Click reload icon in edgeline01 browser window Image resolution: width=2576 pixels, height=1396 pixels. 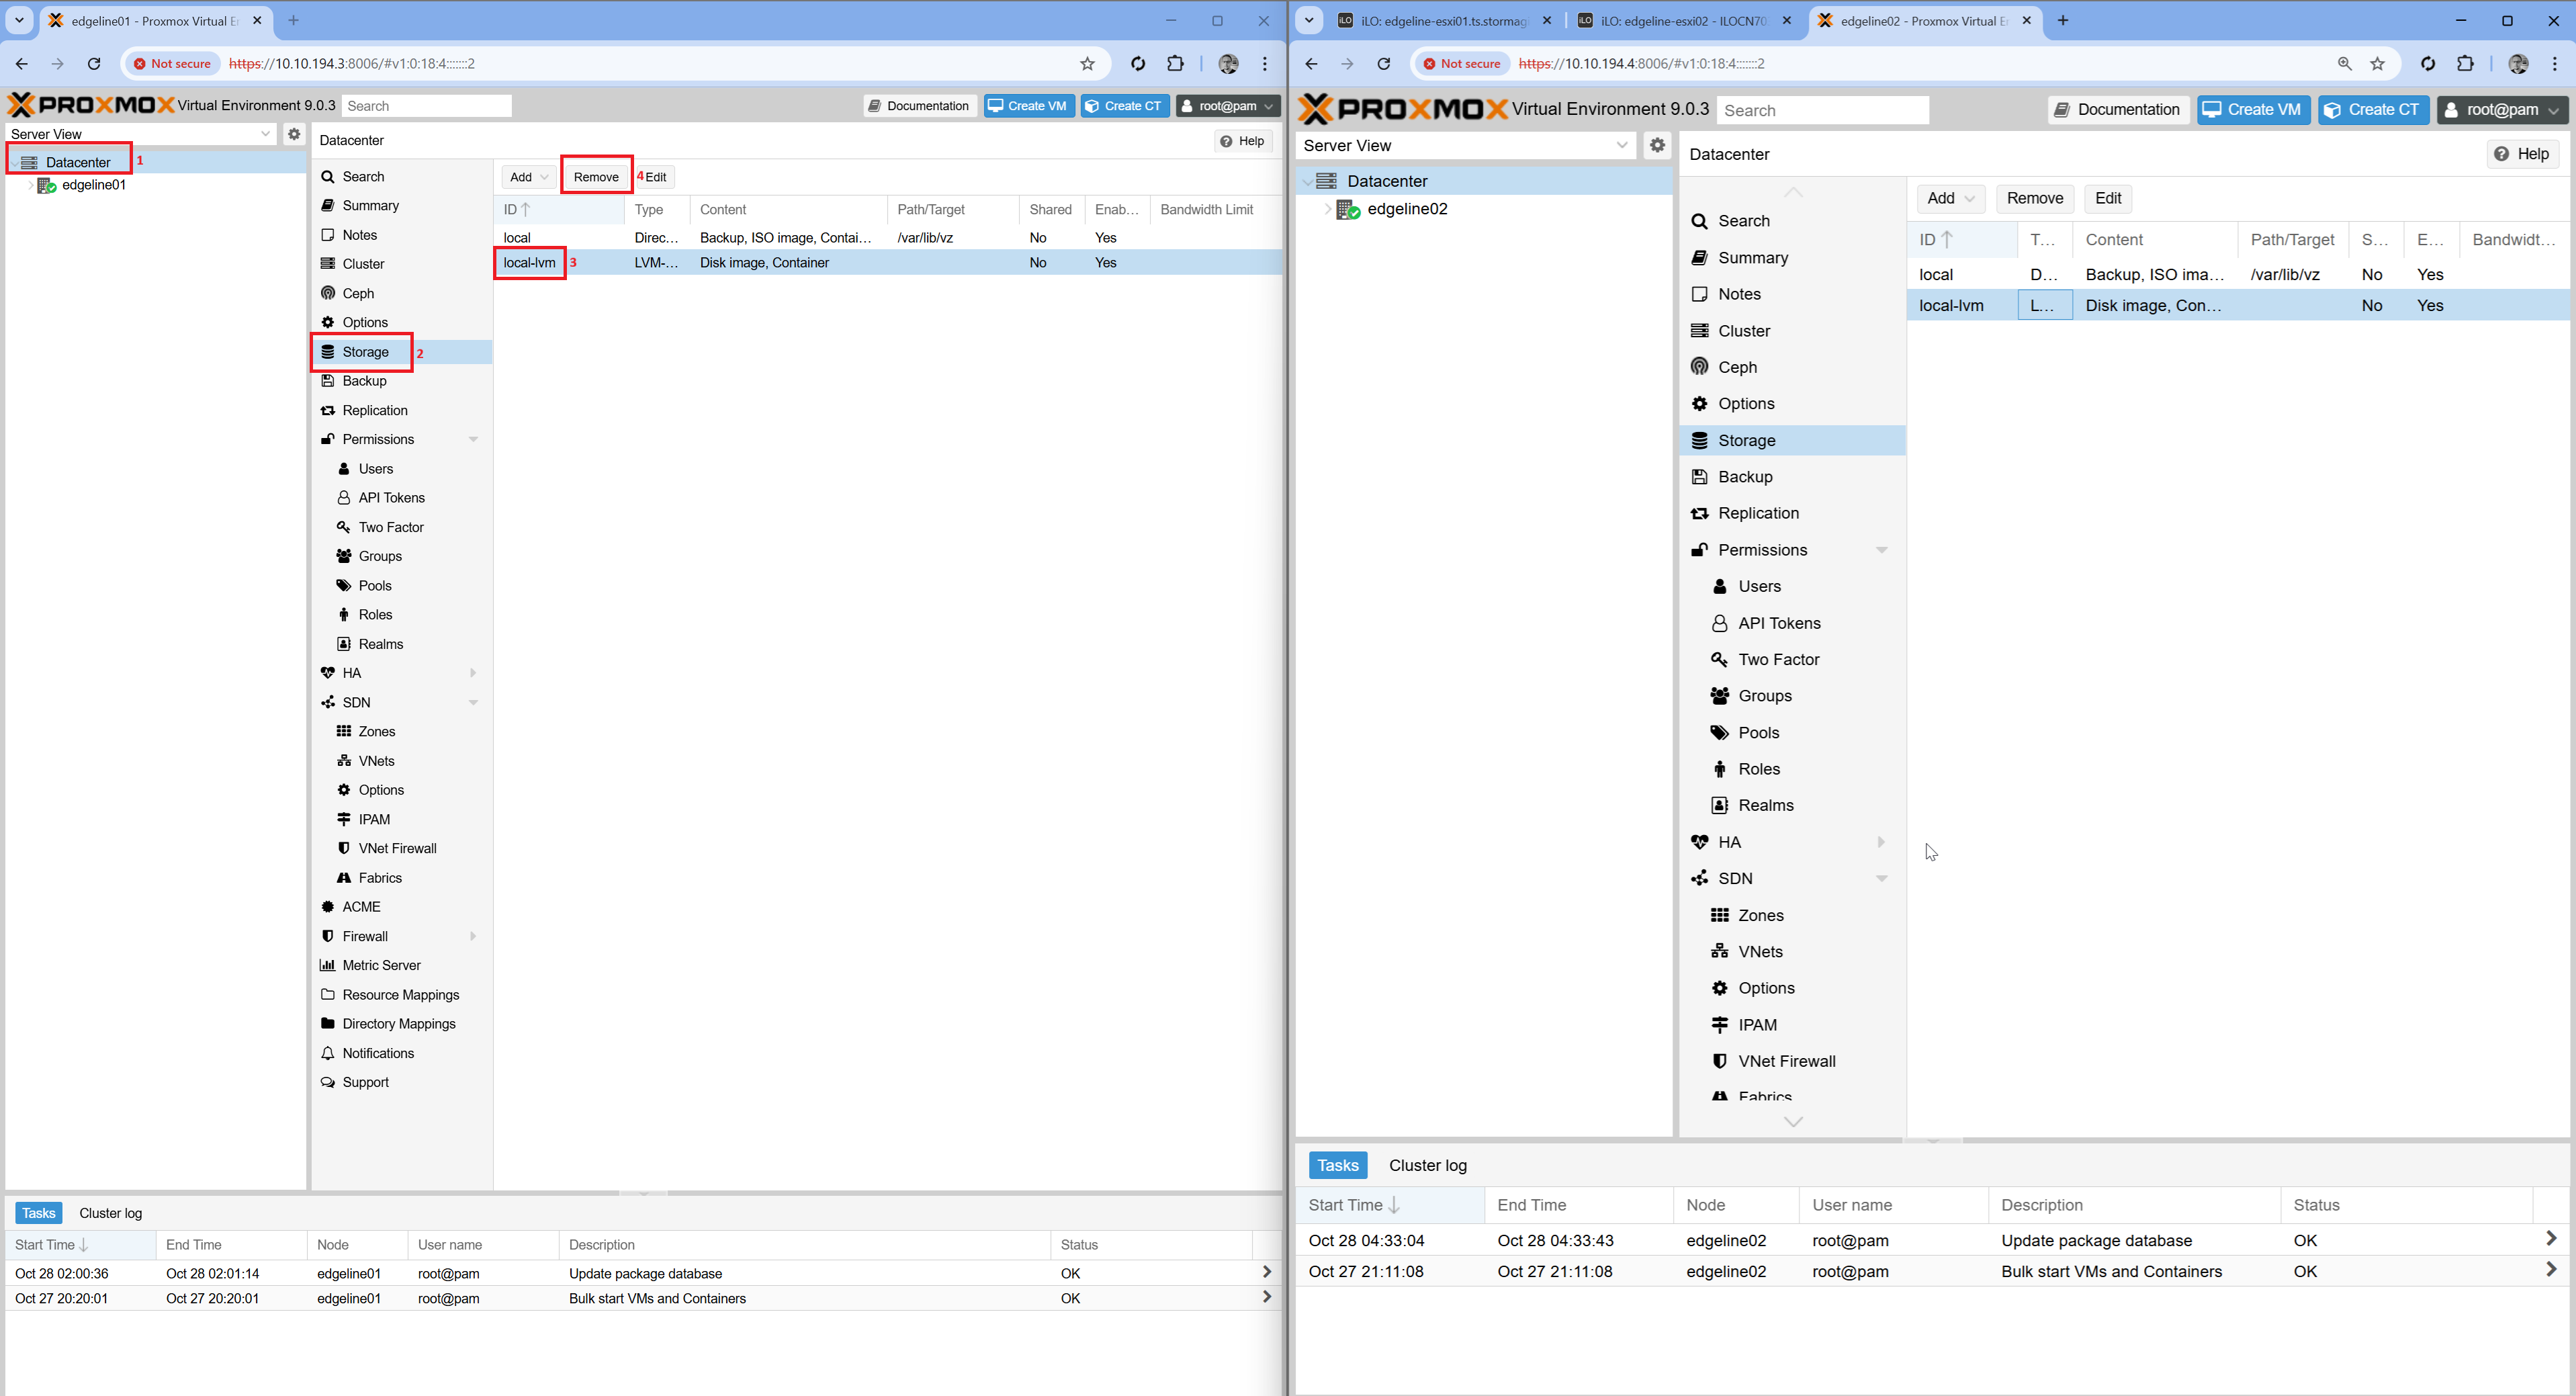pos(94,63)
